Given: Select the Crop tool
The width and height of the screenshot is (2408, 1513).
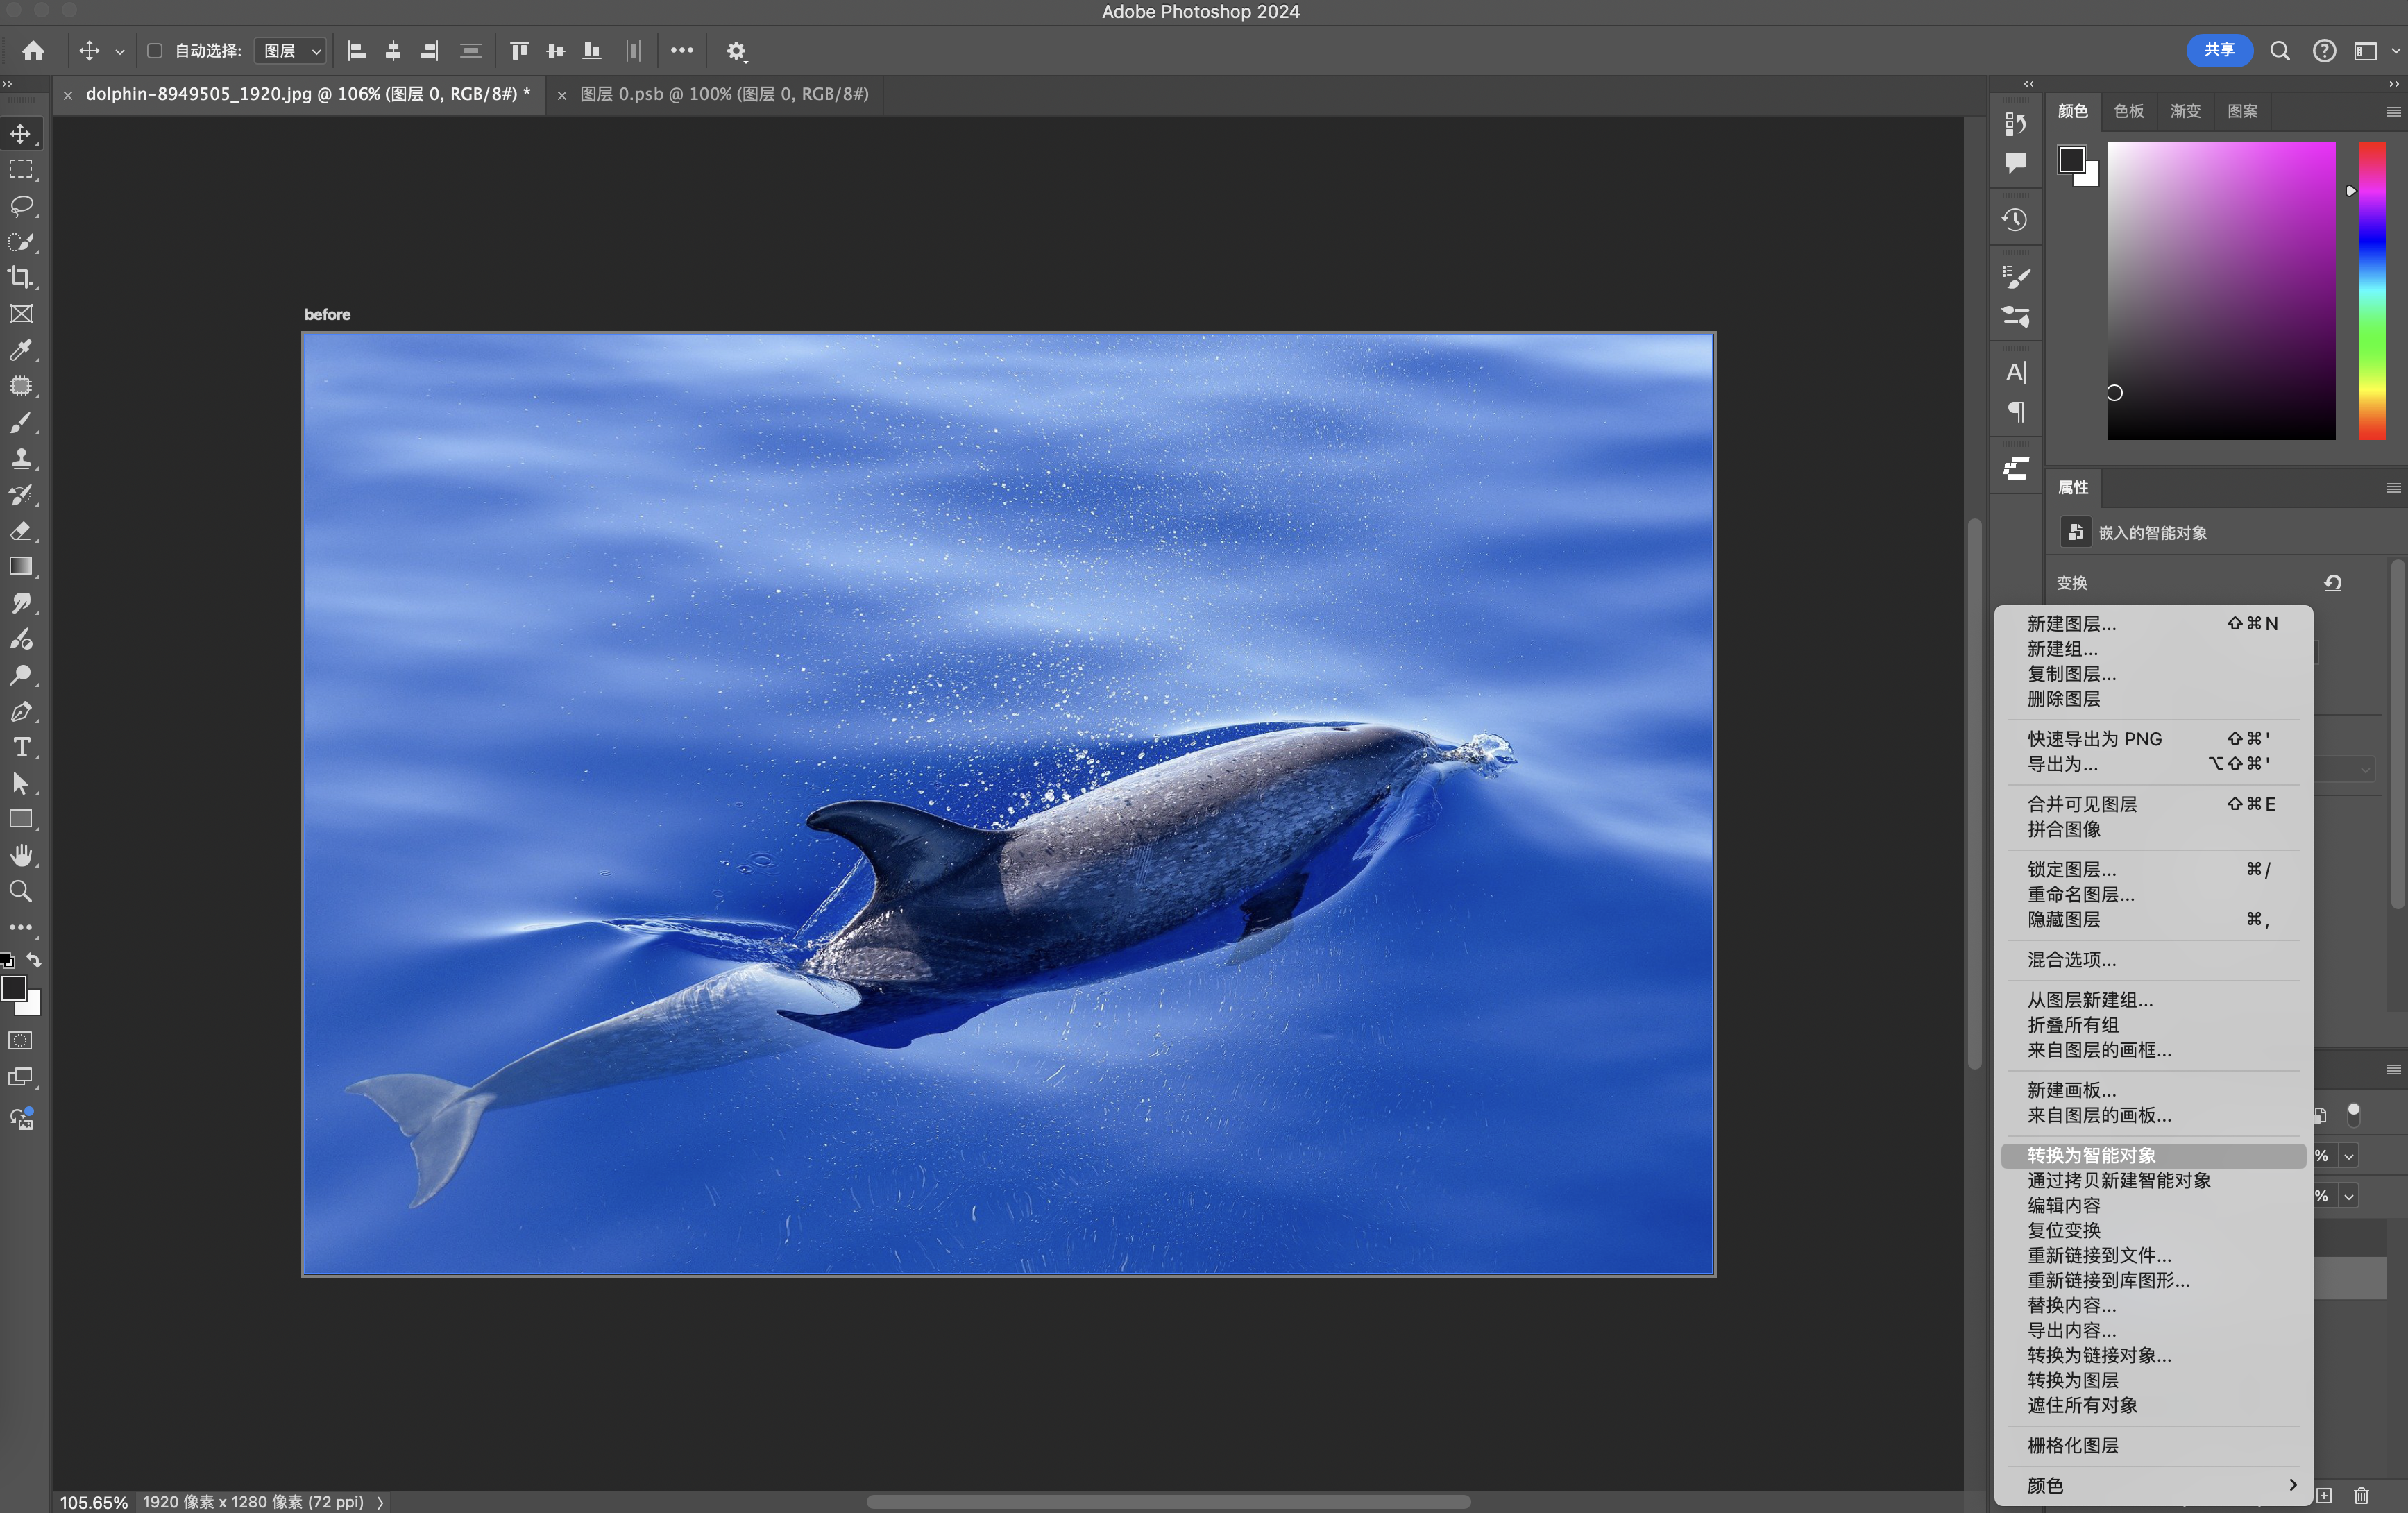Looking at the screenshot, I should click(21, 277).
